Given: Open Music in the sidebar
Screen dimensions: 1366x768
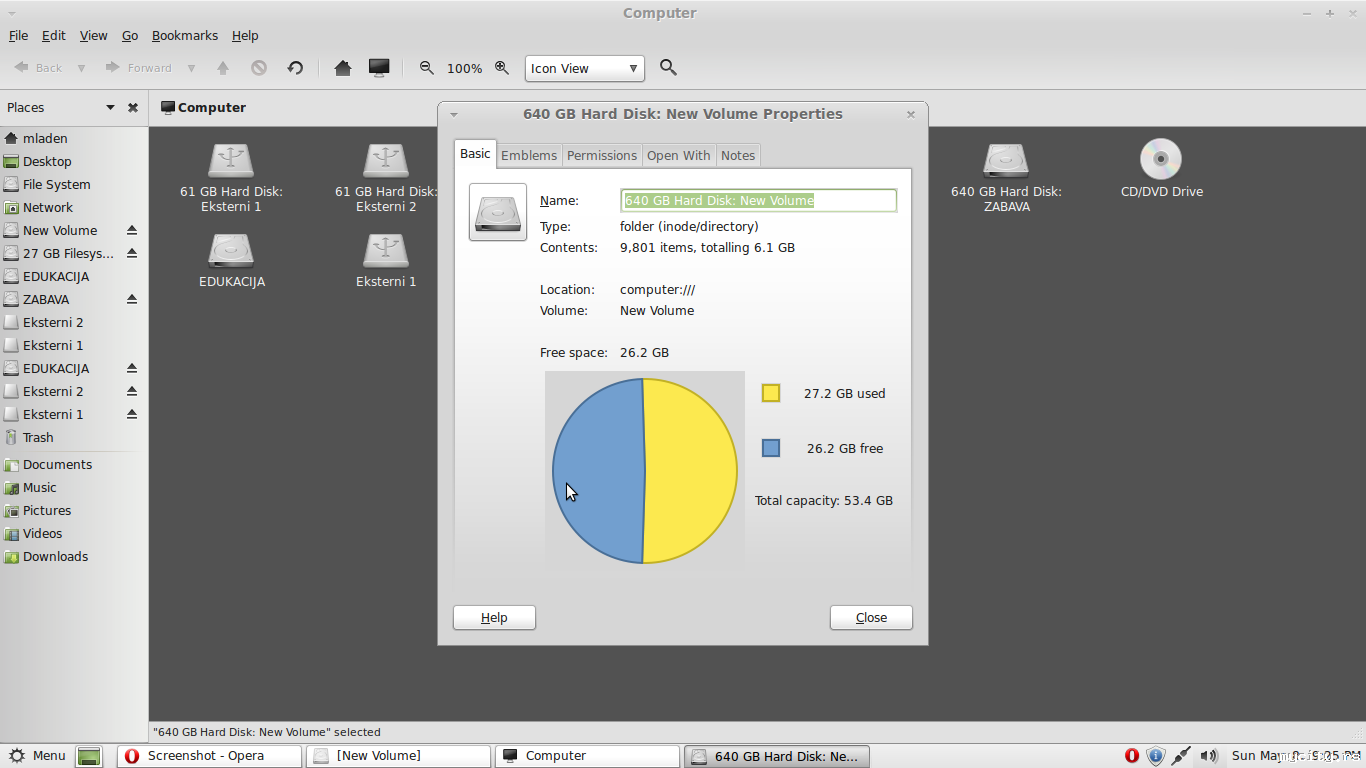Looking at the screenshot, I should [x=40, y=488].
